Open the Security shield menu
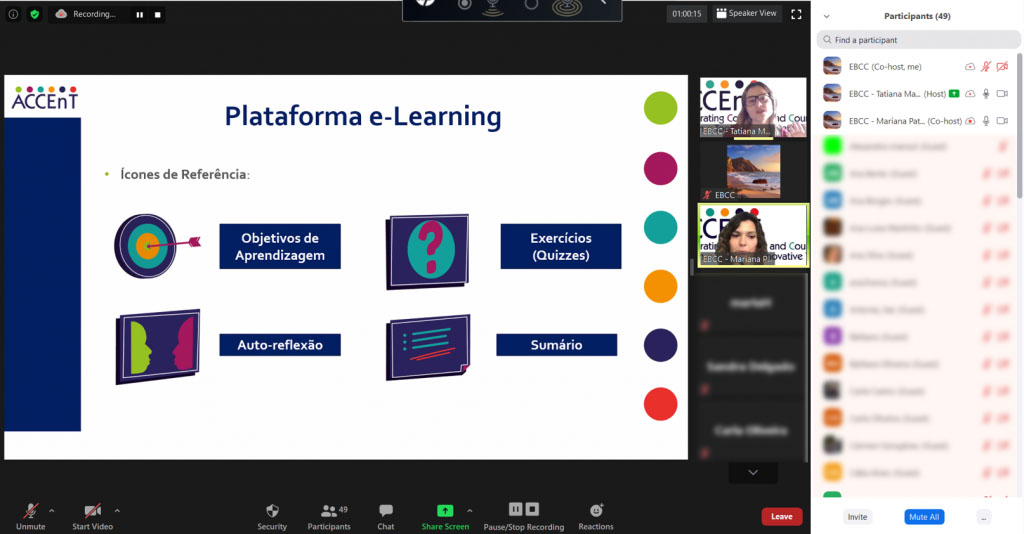Viewport: 1024px width, 534px height. click(x=272, y=511)
